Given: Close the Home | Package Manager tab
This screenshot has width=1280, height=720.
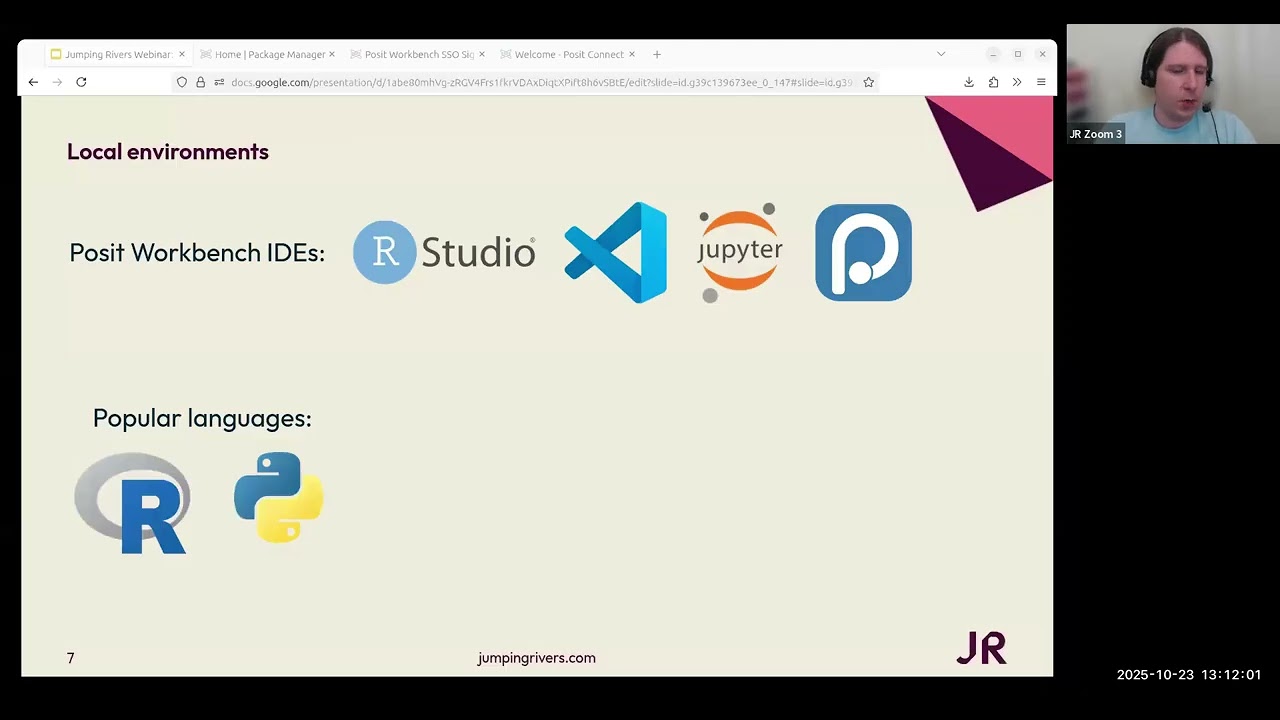Looking at the screenshot, I should coord(331,54).
